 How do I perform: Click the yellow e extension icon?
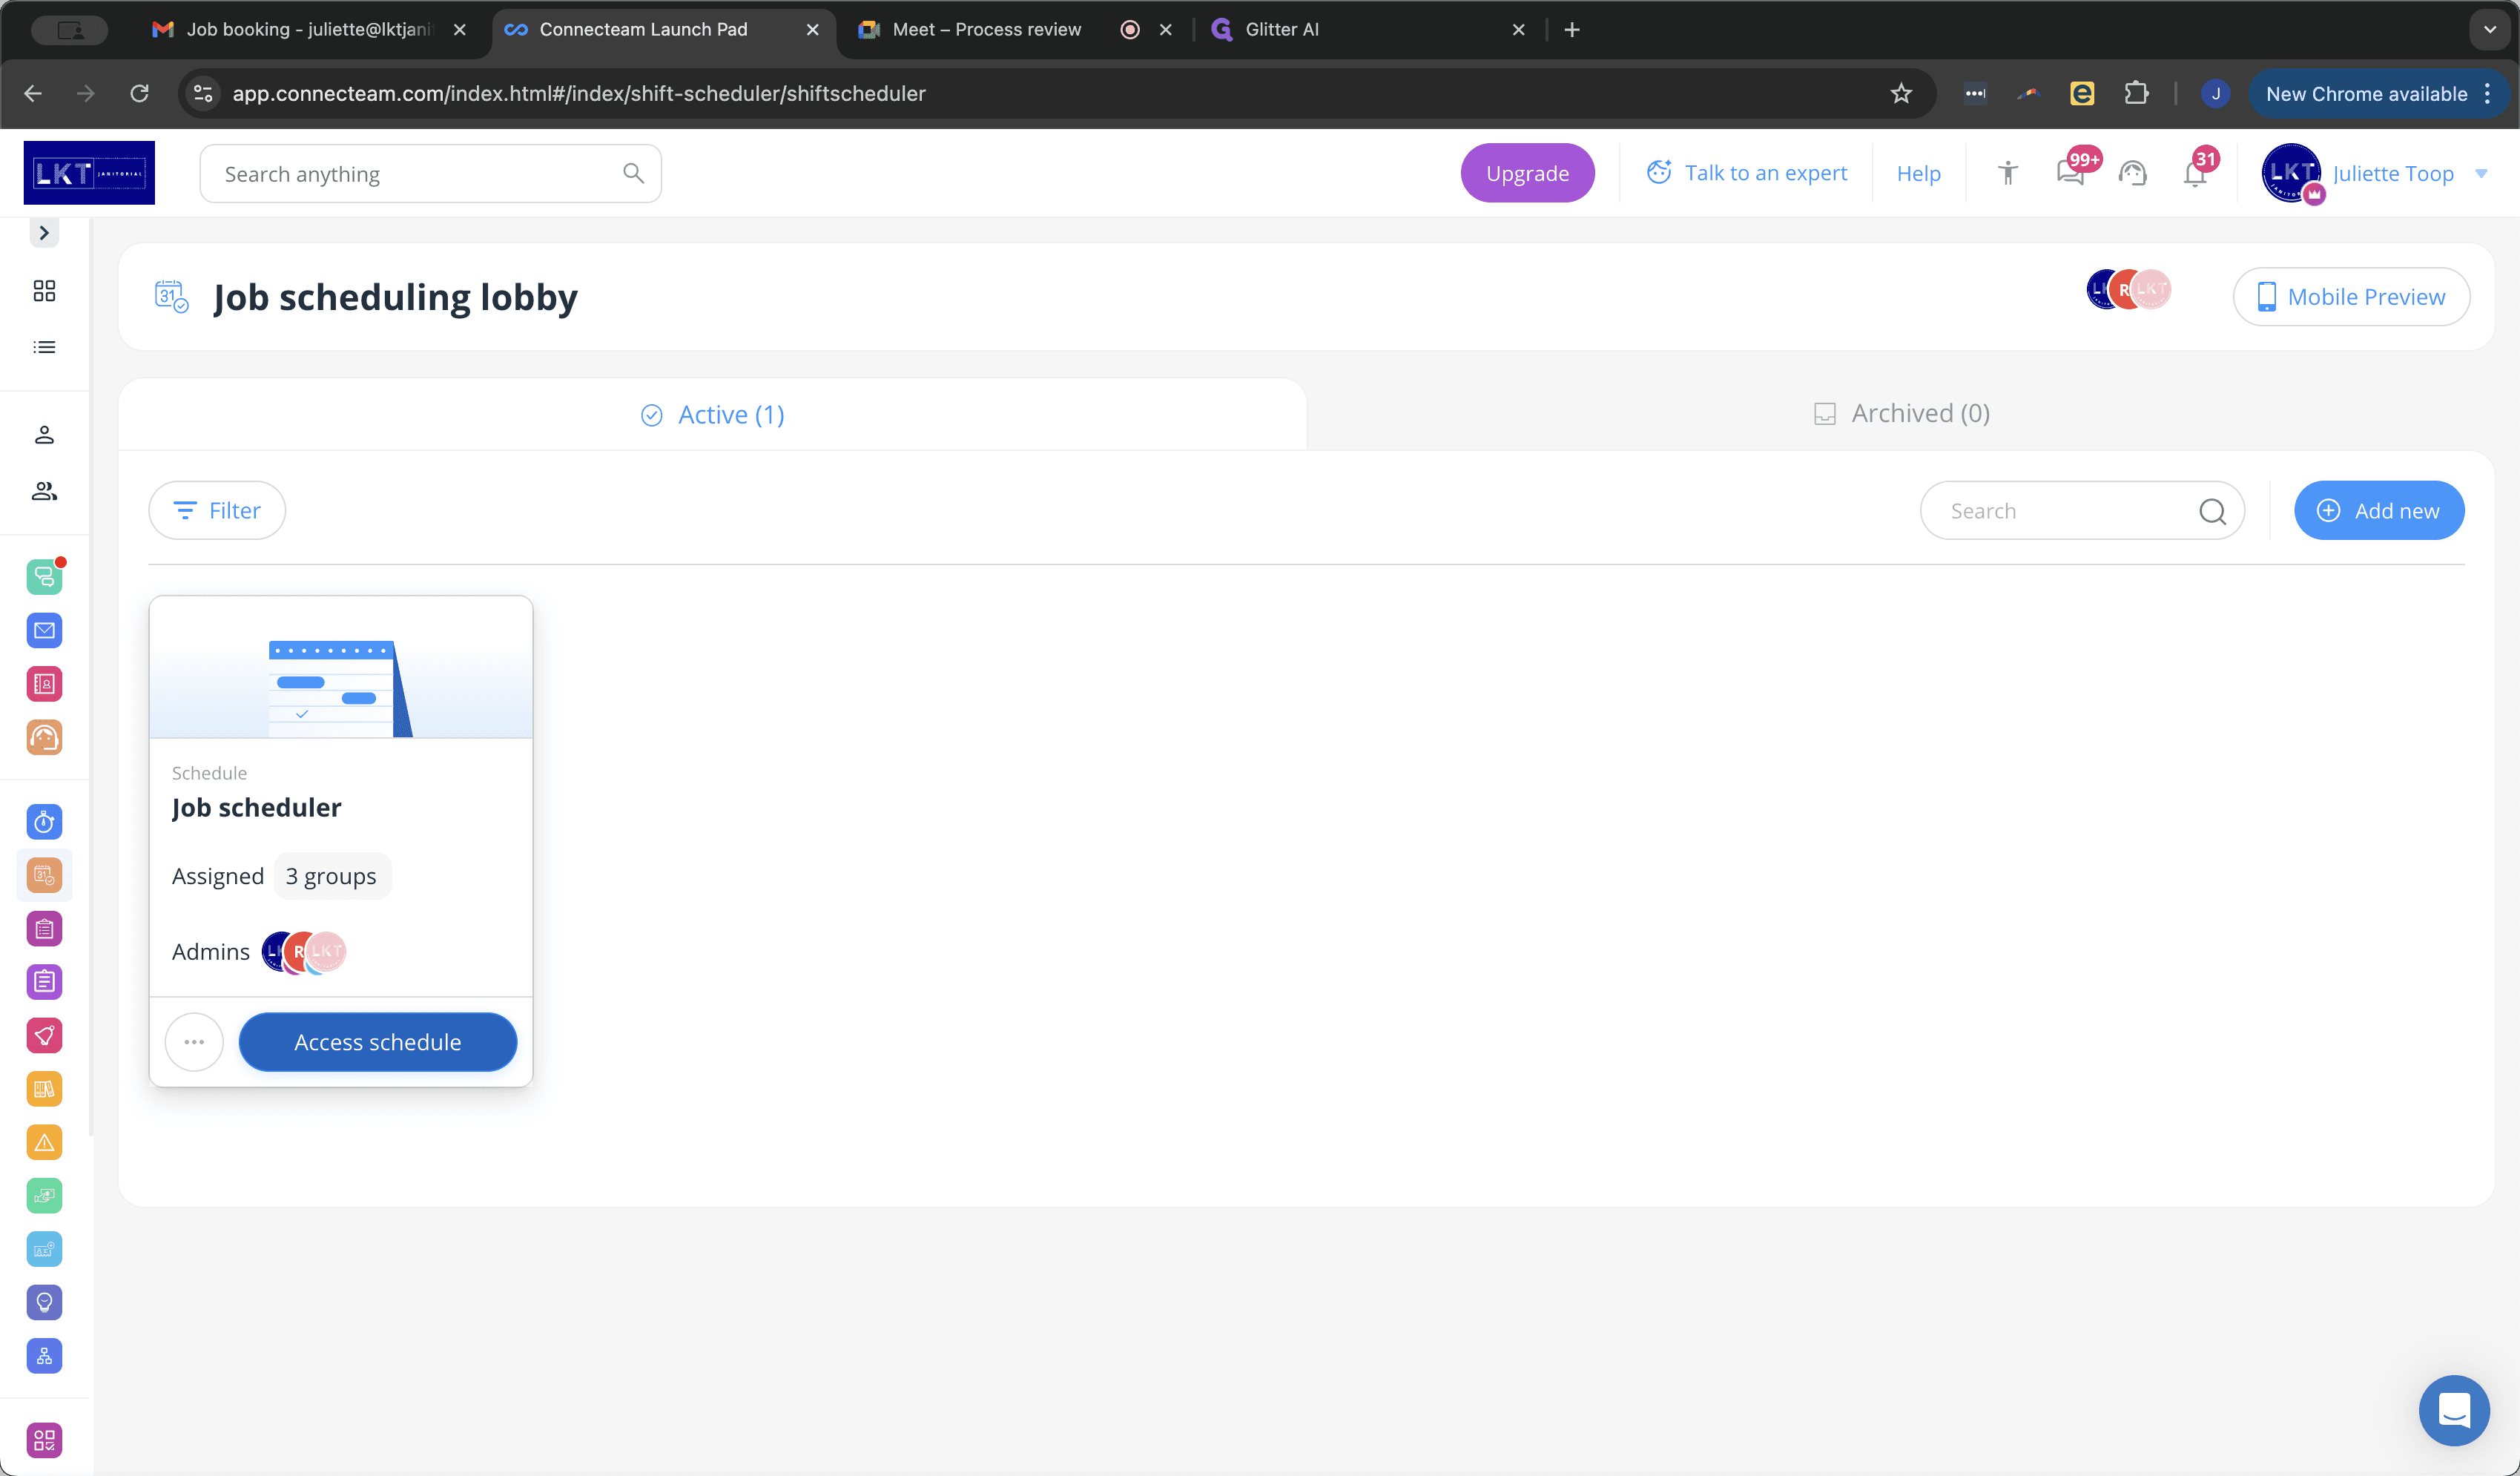click(2082, 93)
